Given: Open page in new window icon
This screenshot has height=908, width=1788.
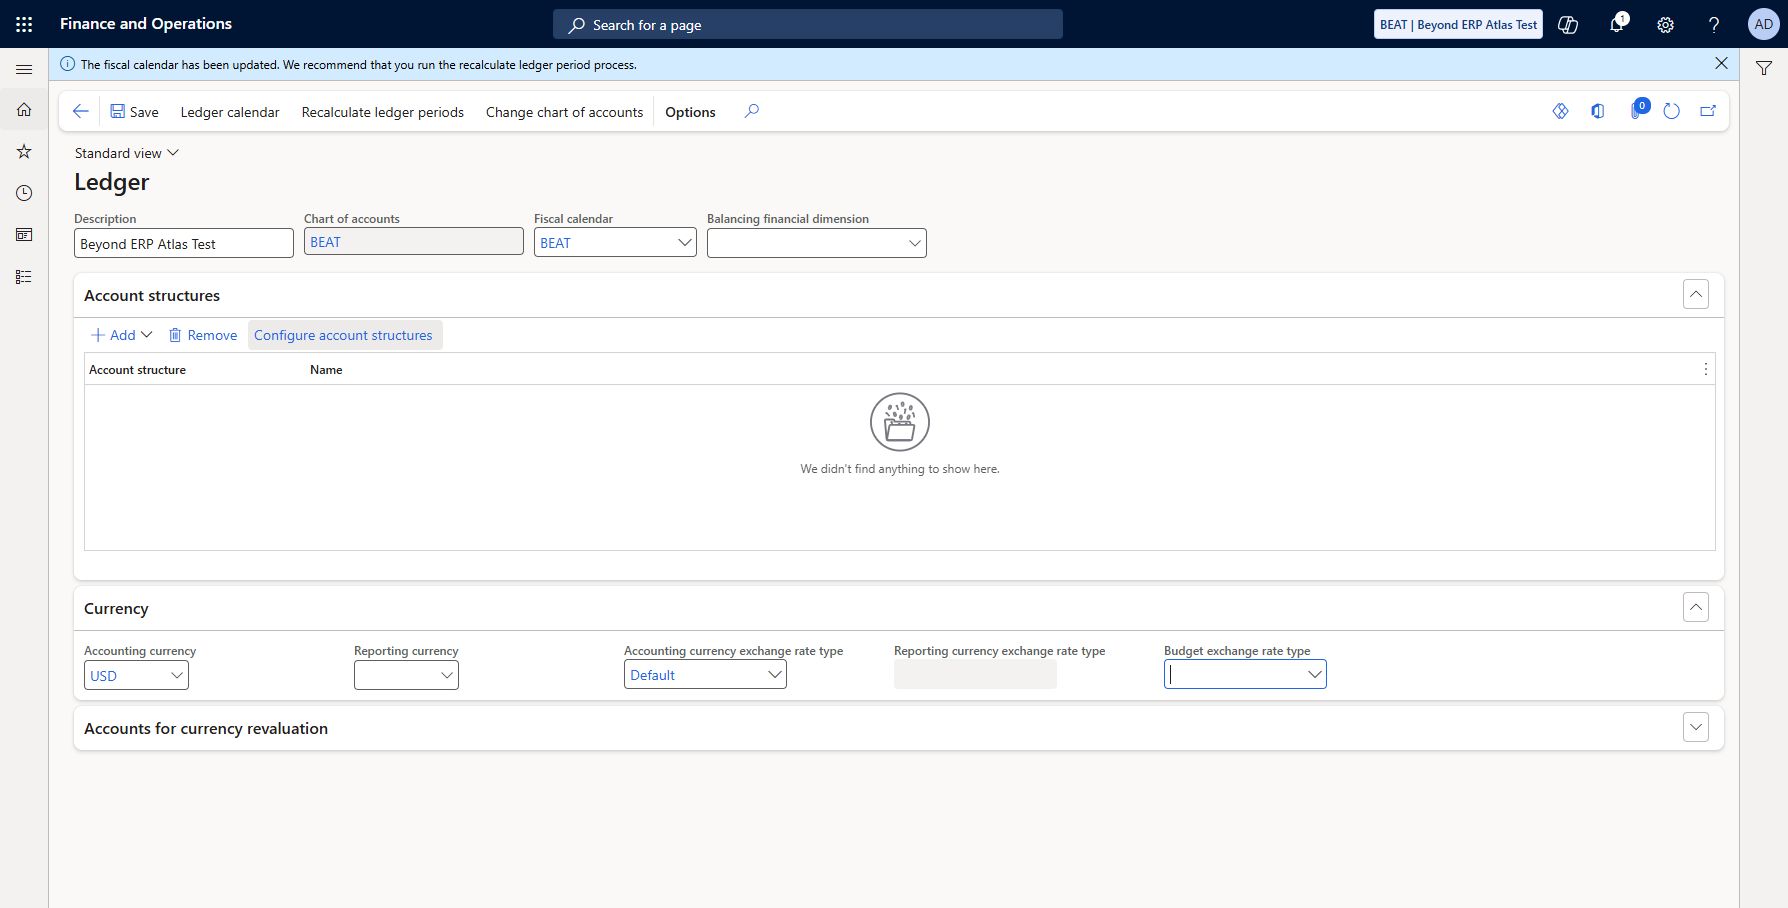Looking at the screenshot, I should [x=1708, y=111].
